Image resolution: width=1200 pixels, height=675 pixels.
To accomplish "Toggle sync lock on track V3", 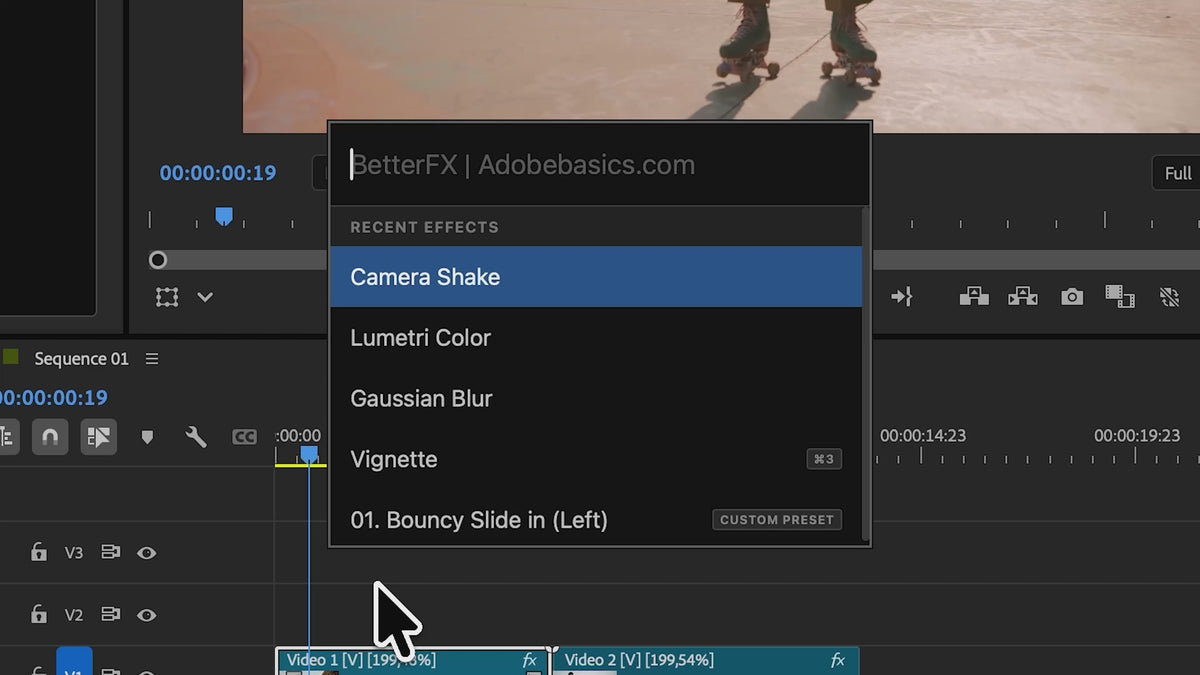I will (x=110, y=552).
